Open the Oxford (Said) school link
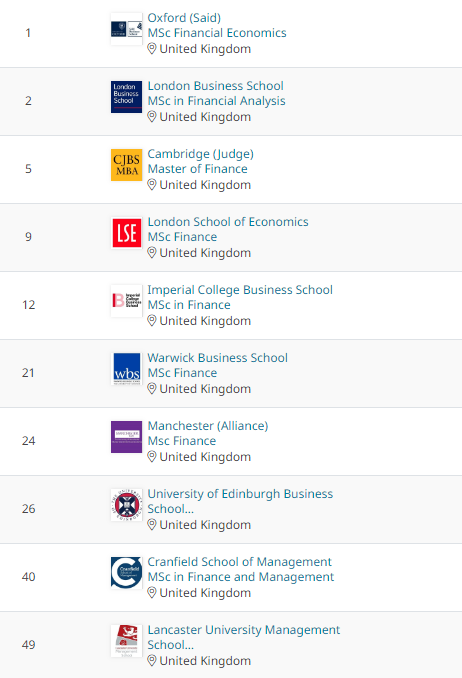Image resolution: width=462 pixels, height=678 pixels. (x=184, y=18)
